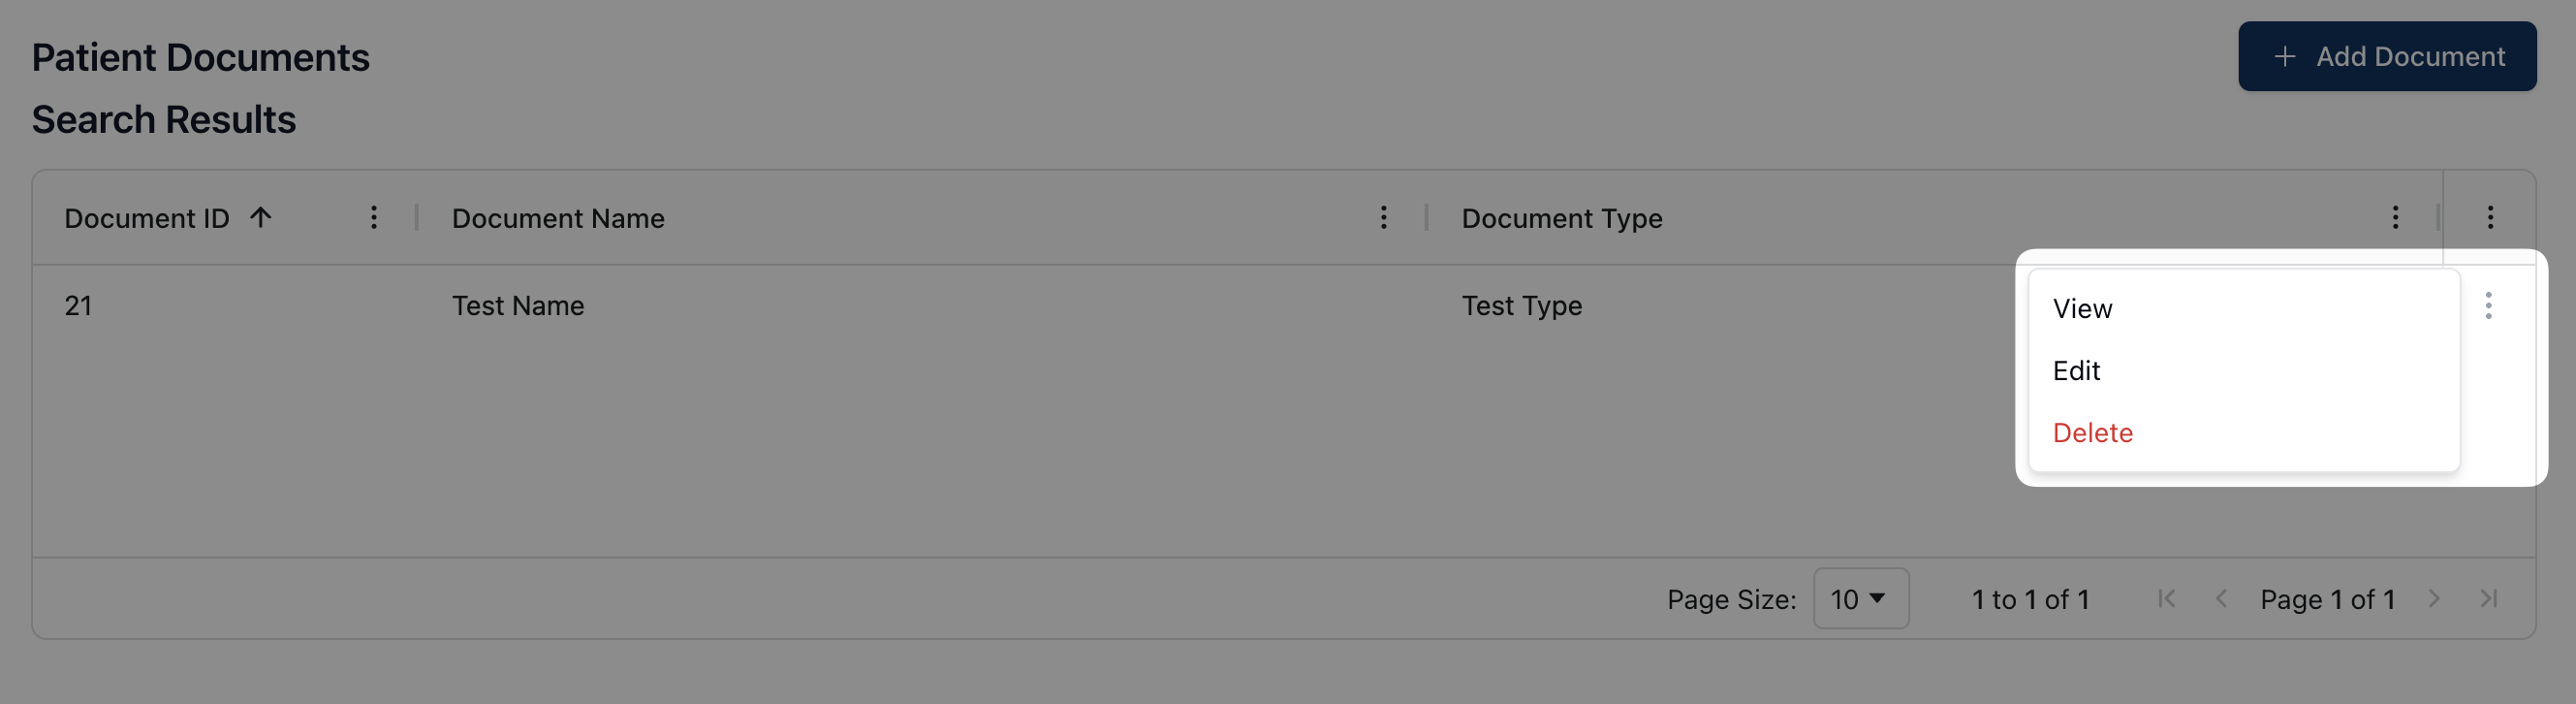This screenshot has height=704, width=2576.
Task: Click row 21 three-dot actions icon
Action: pyautogui.click(x=2489, y=305)
